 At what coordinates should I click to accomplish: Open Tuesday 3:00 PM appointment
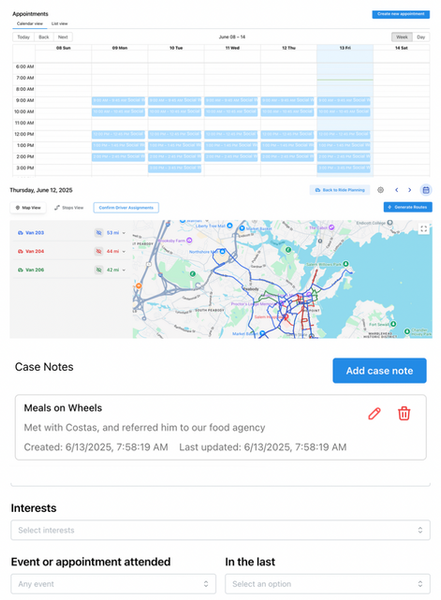175,168
